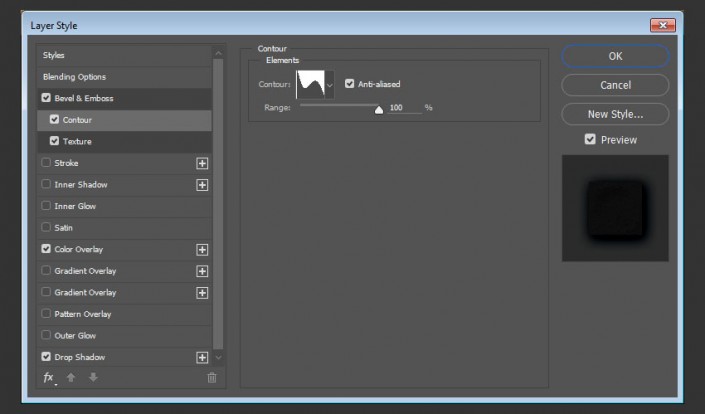
Task: Click the plus icon next to Stroke
Action: (202, 164)
